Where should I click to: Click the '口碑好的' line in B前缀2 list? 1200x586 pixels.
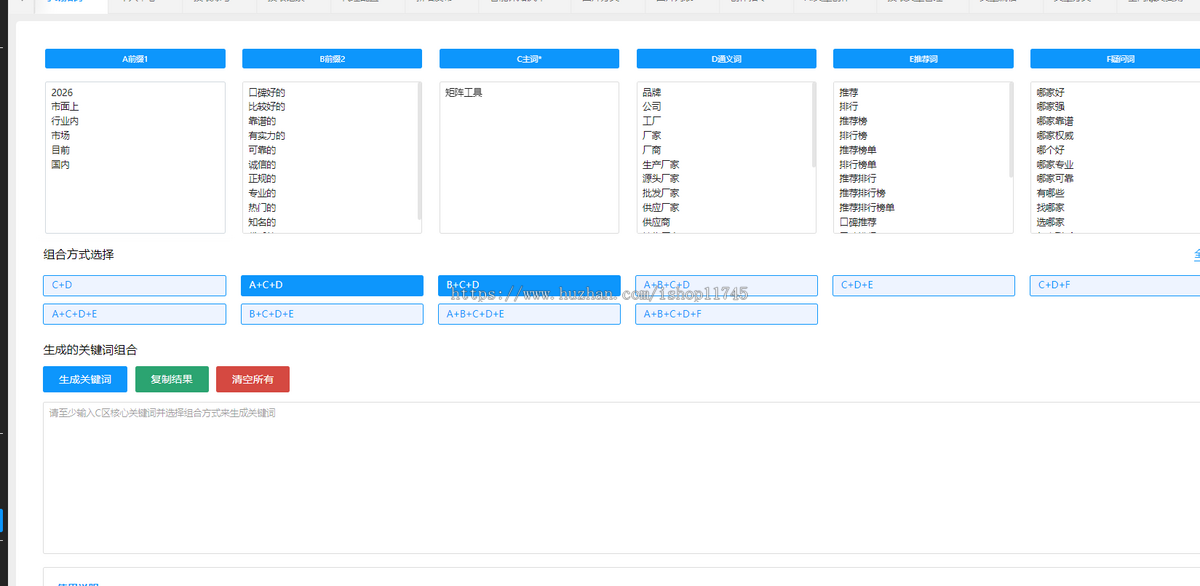267,93
